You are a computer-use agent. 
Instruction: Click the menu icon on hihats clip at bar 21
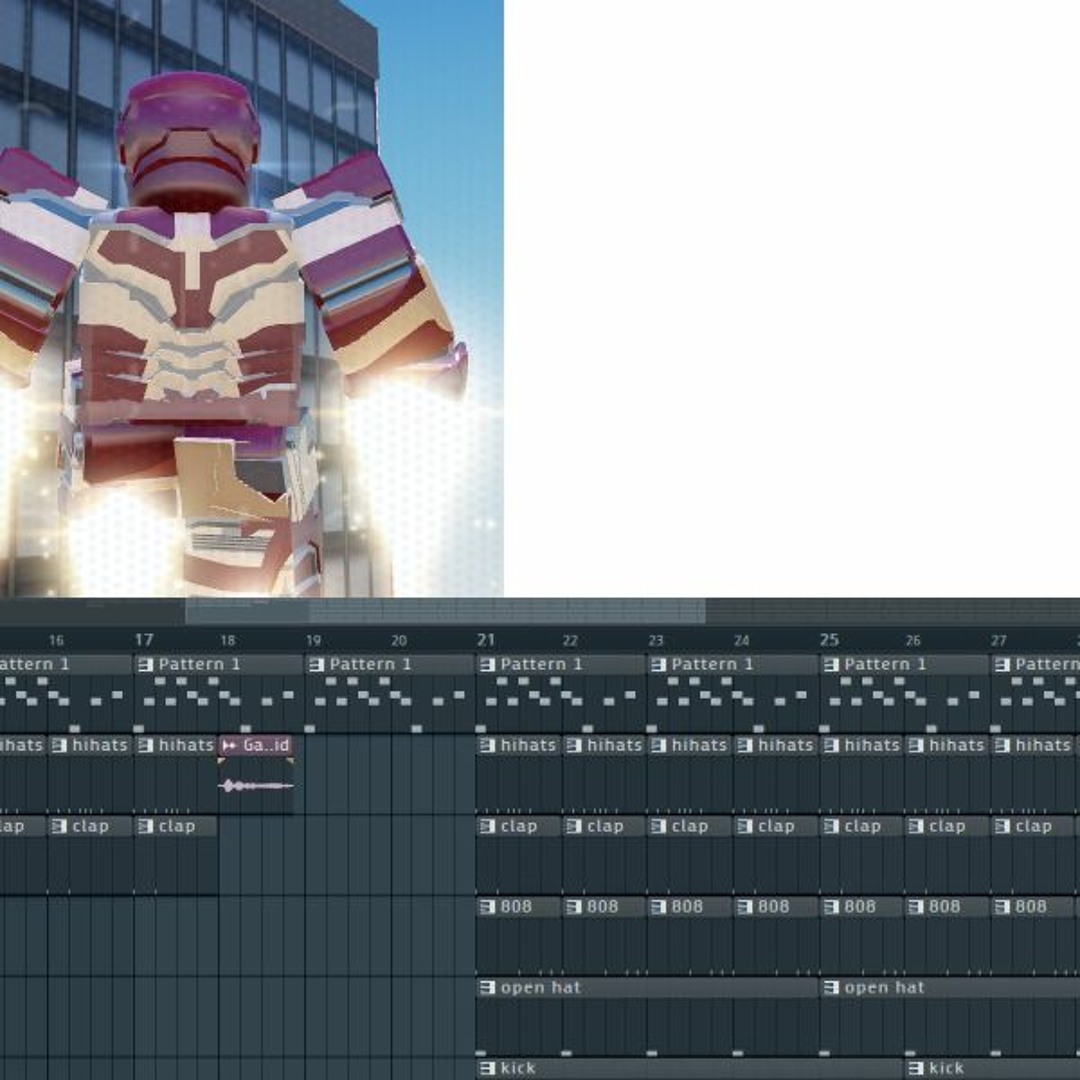(487, 745)
